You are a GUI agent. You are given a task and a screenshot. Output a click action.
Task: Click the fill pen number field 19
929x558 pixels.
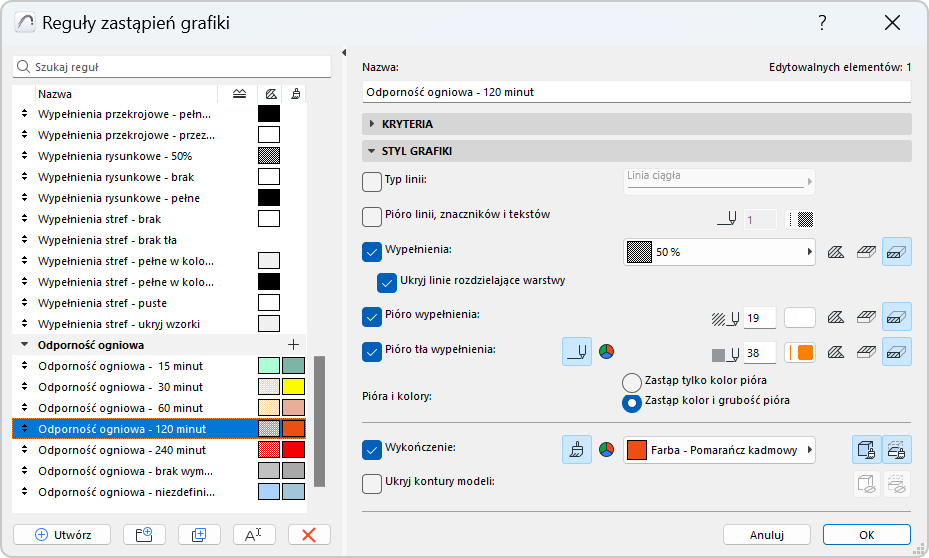coord(760,318)
